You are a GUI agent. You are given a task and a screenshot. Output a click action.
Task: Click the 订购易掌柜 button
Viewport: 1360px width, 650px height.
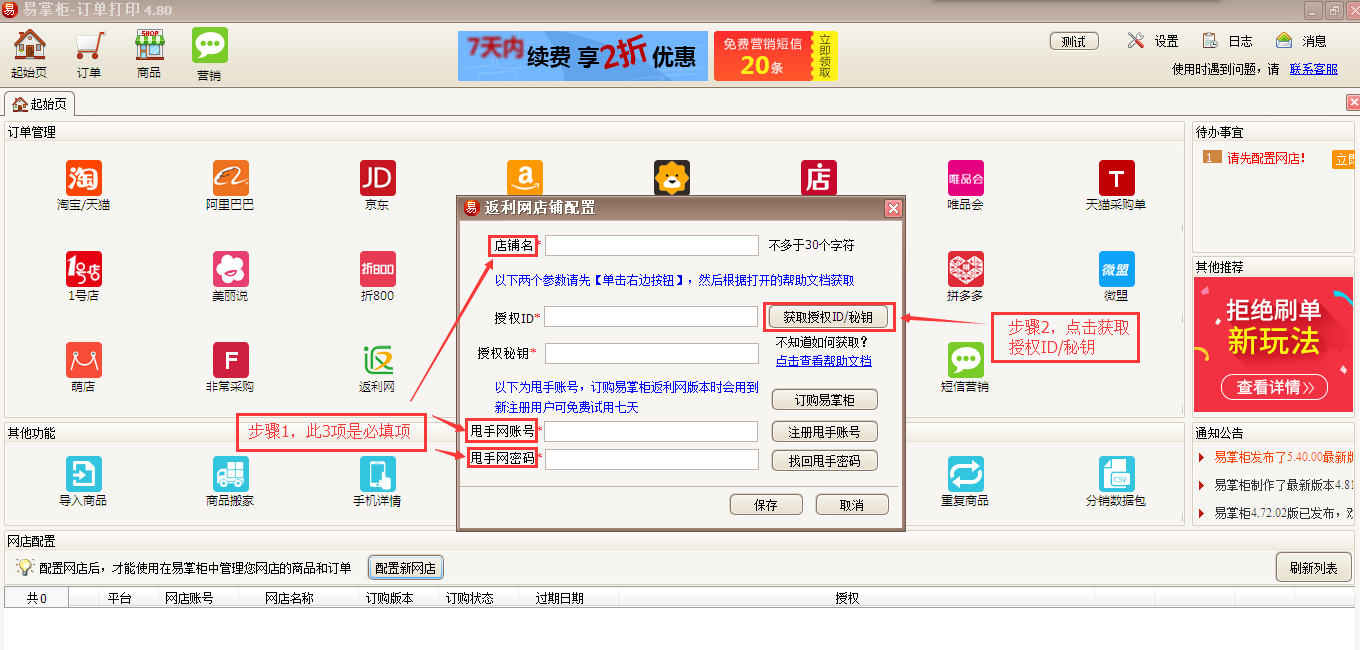click(x=825, y=400)
